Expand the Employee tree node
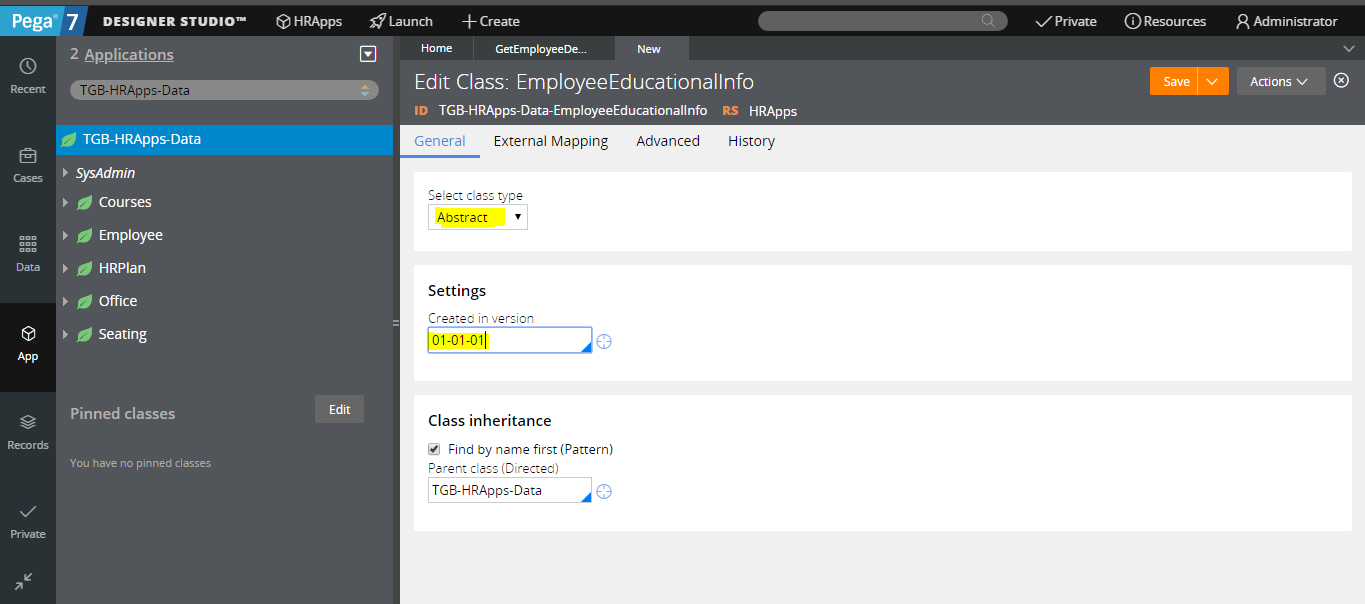The width and height of the screenshot is (1365, 604). click(65, 235)
